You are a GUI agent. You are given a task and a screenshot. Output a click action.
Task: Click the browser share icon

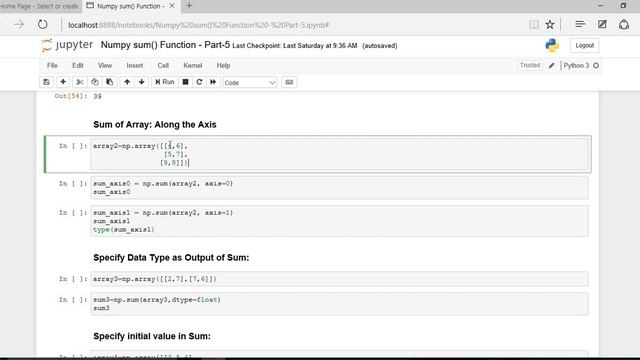pos(624,24)
